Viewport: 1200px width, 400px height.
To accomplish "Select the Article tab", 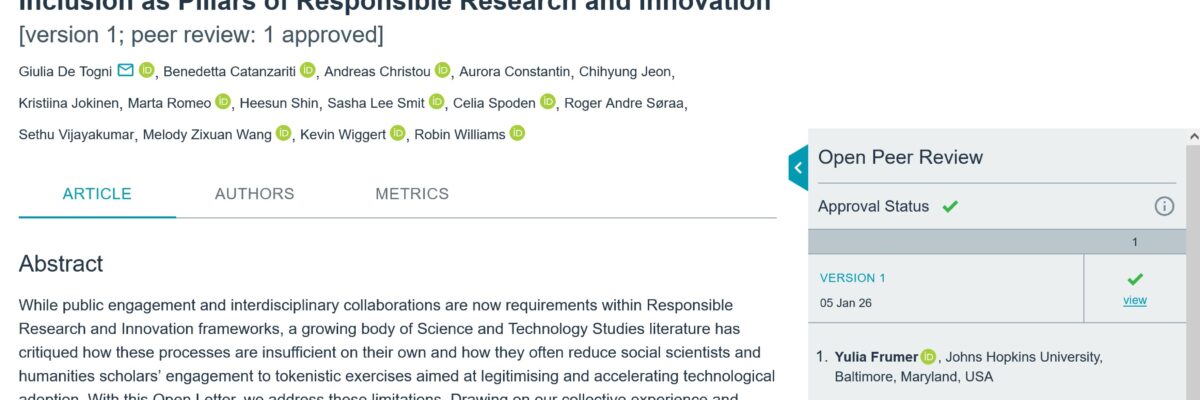I will 97,194.
